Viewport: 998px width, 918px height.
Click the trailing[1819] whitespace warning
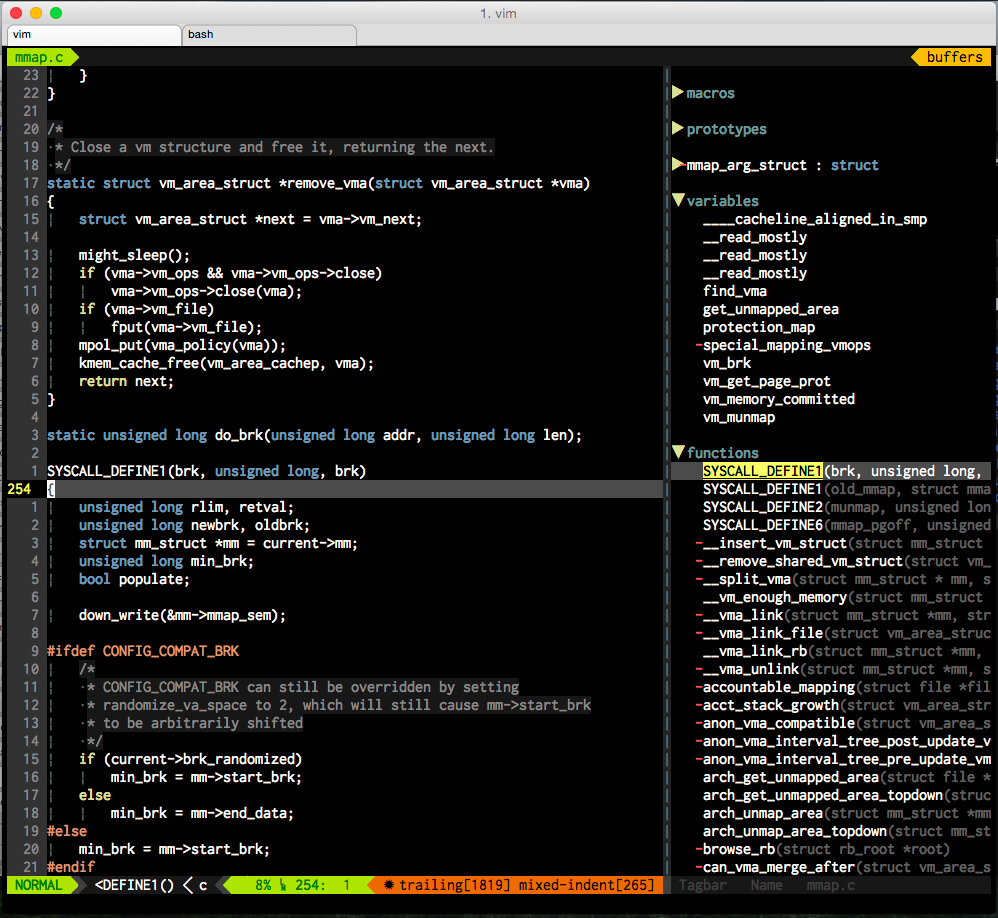(x=454, y=886)
